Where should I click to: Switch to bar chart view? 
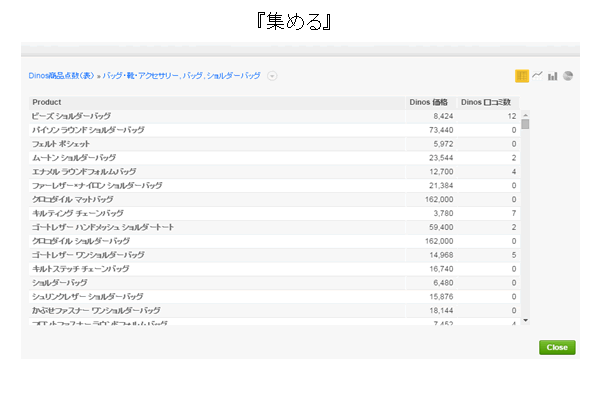[x=552, y=75]
